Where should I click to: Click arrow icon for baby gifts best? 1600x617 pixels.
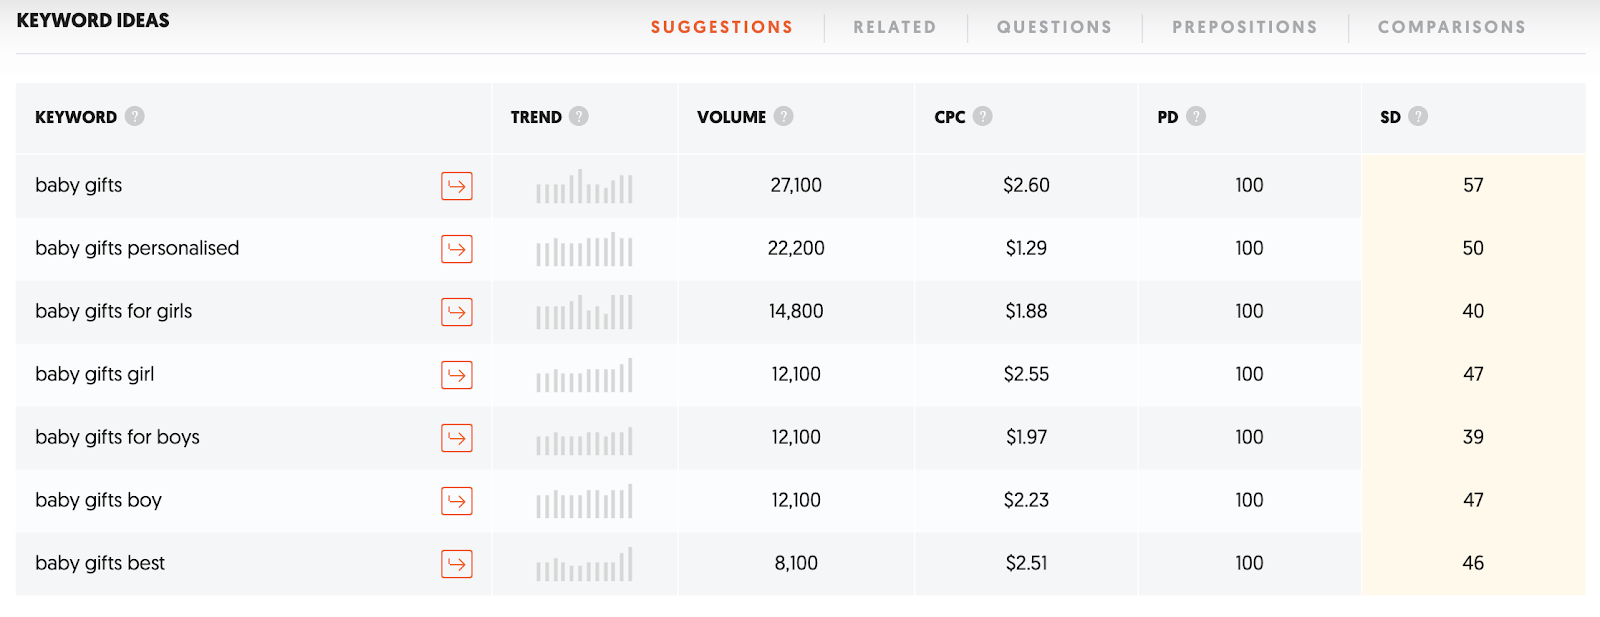457,564
